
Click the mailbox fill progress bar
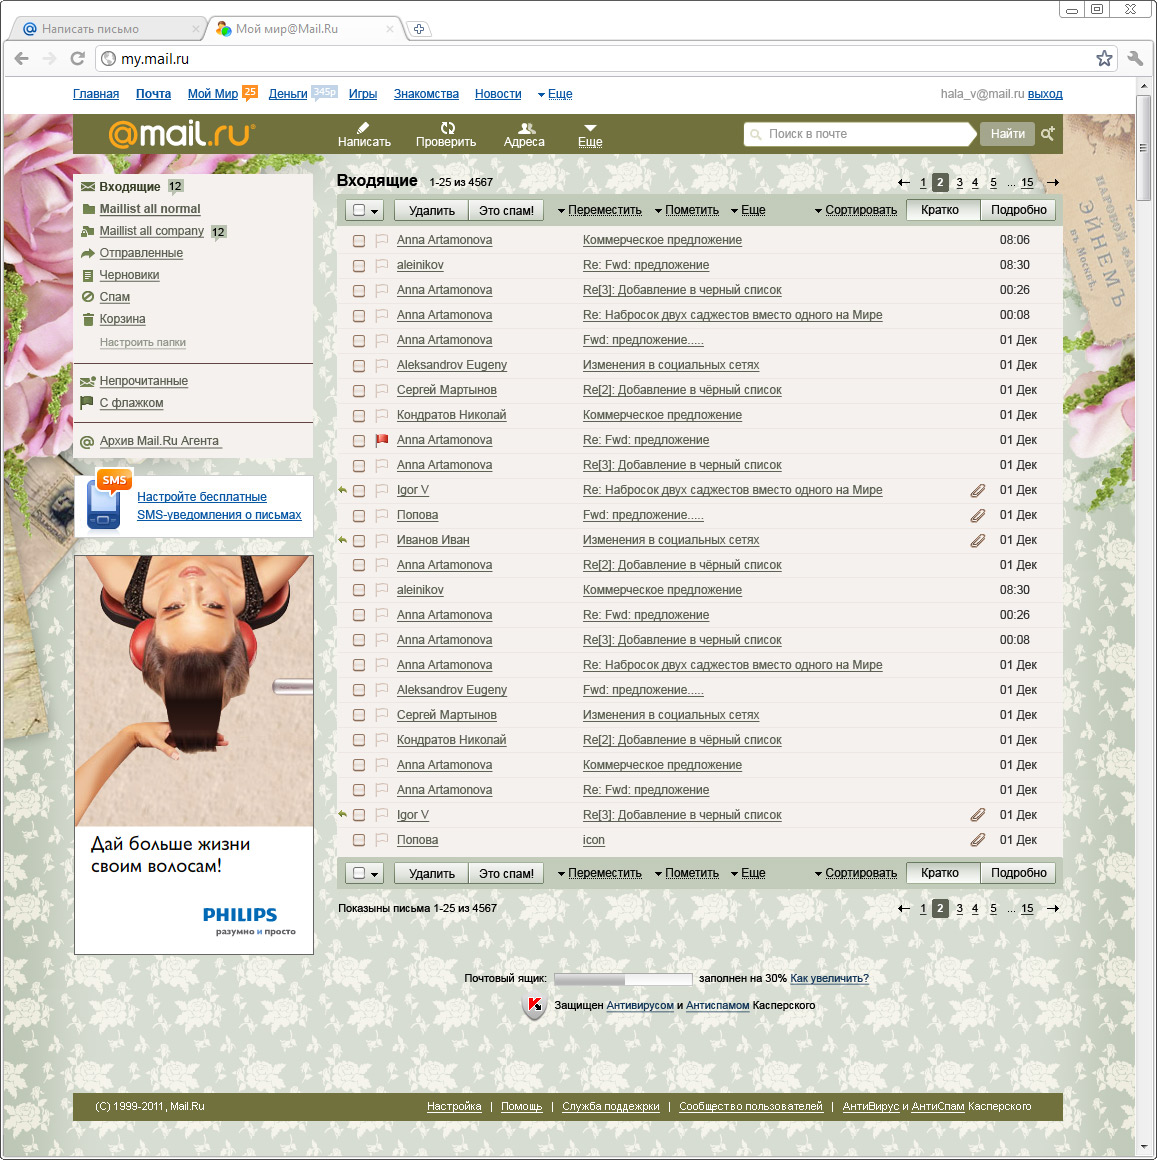(623, 979)
